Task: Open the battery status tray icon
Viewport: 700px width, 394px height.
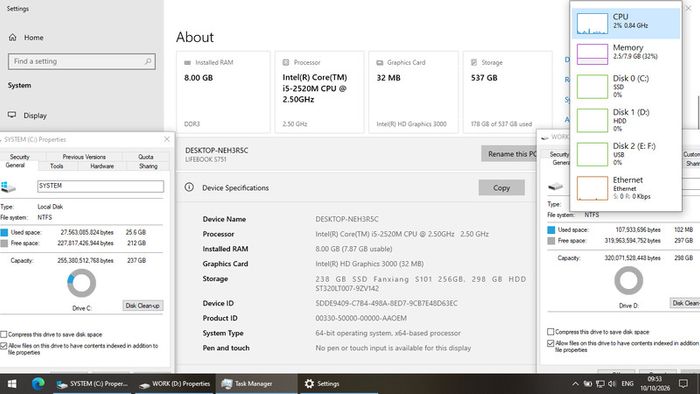Action: [x=588, y=384]
